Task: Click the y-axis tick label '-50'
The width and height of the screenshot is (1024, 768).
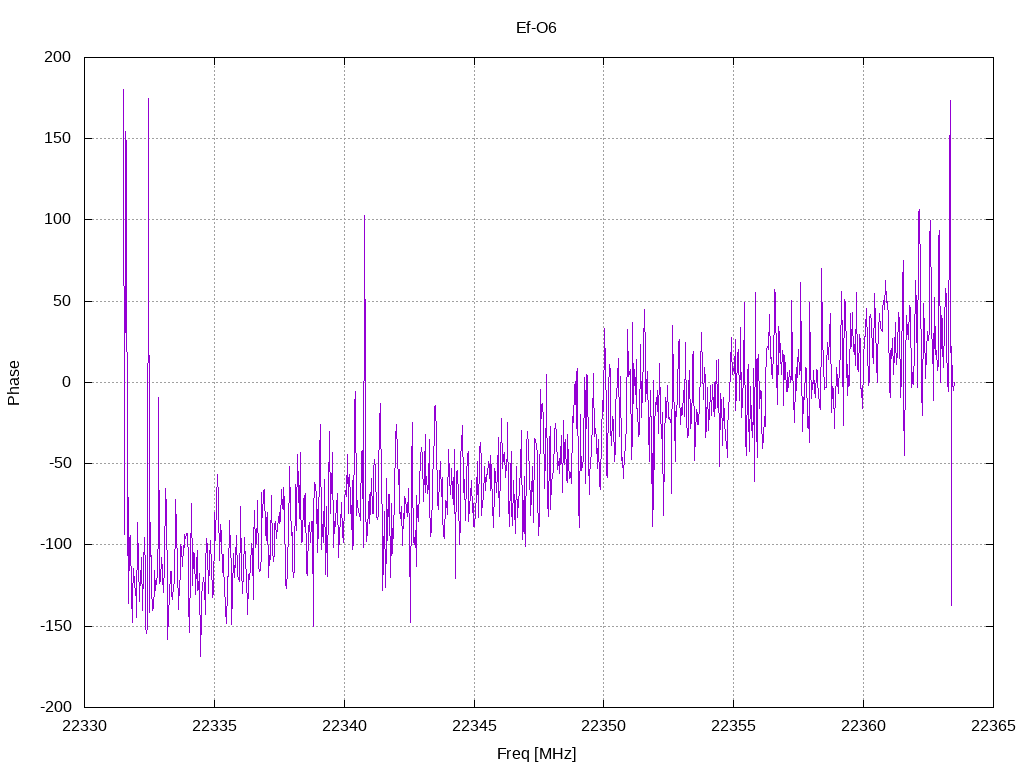Action: 59,463
